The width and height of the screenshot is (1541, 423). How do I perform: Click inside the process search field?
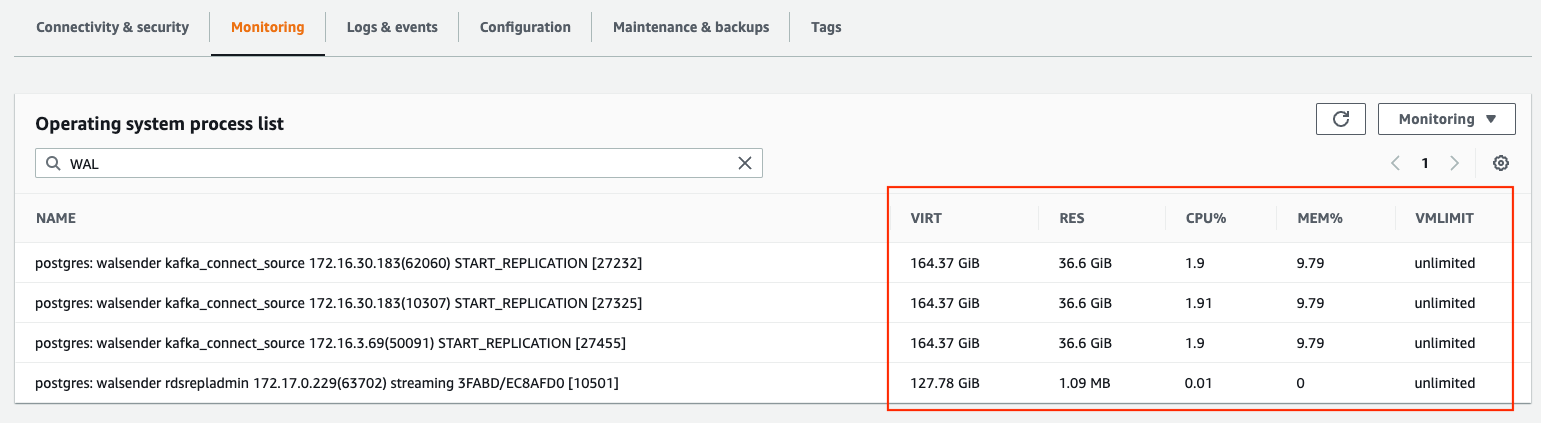pyautogui.click(x=400, y=164)
